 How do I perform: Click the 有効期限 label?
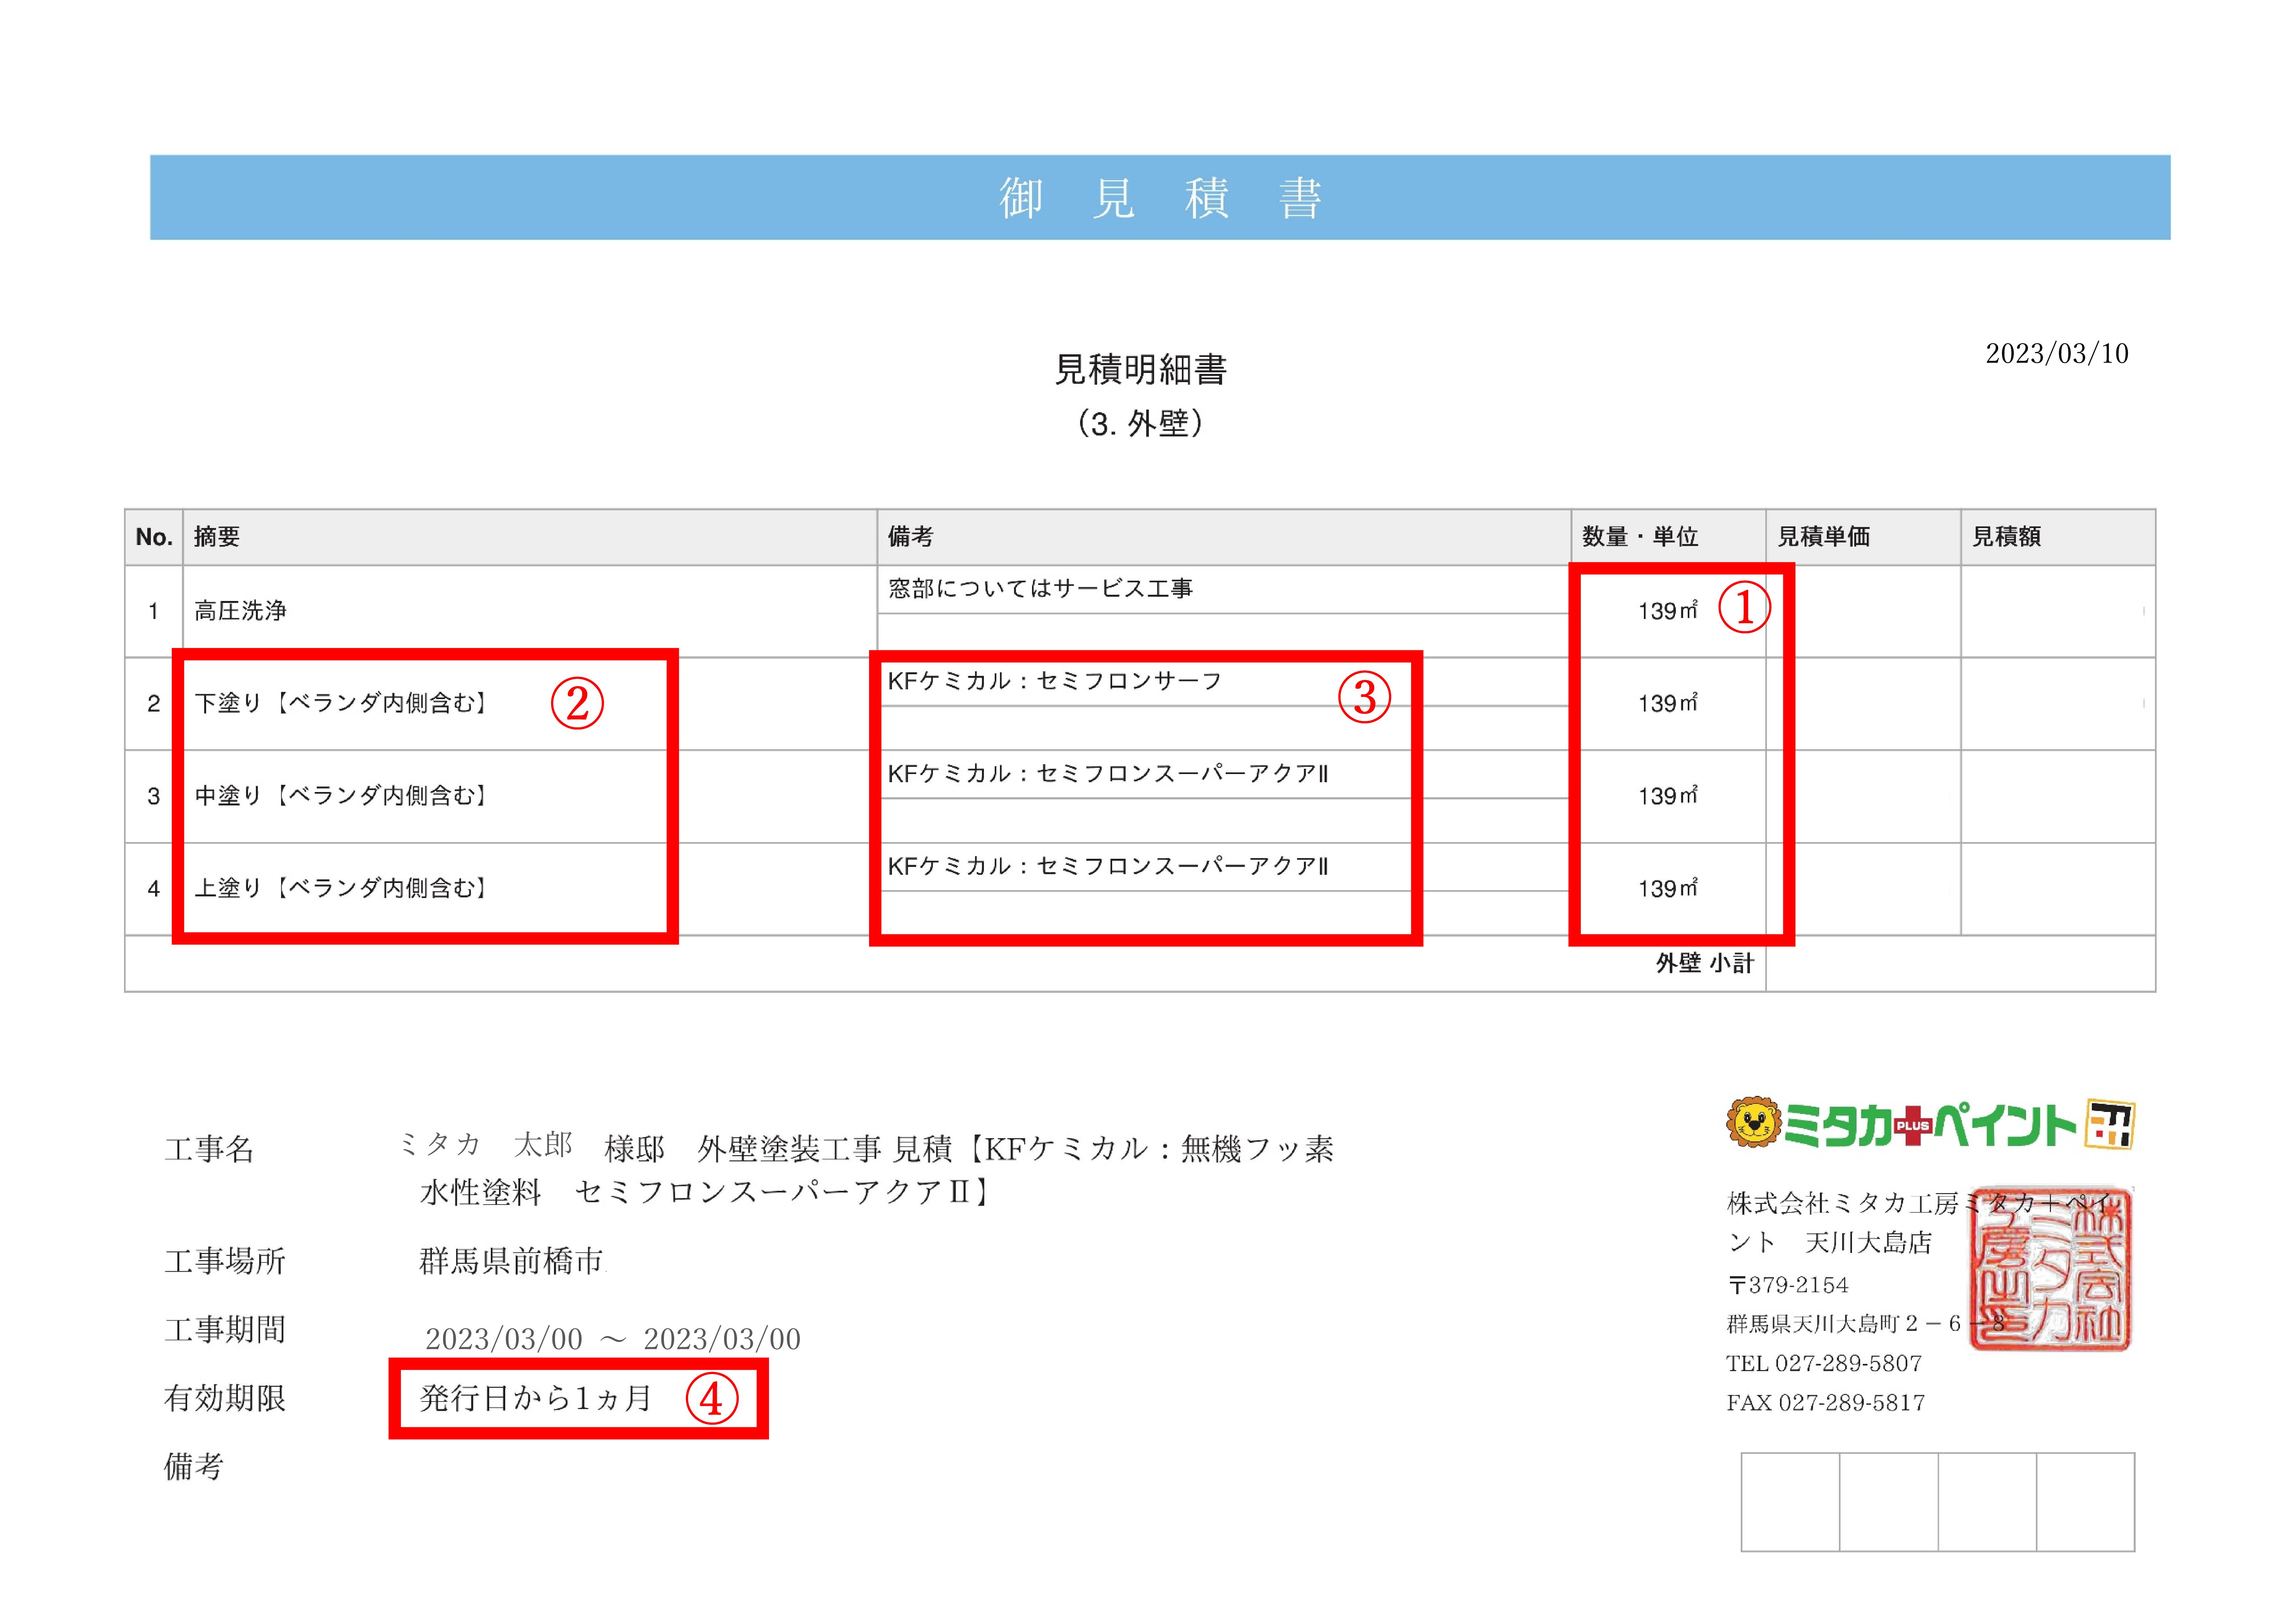point(225,1398)
